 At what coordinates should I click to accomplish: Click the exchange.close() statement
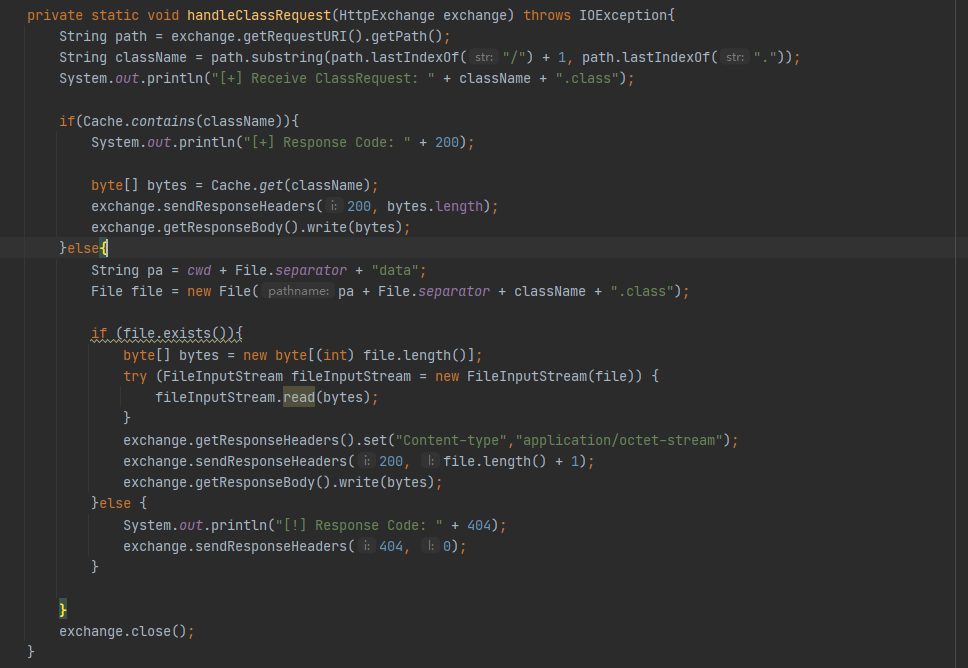coord(127,632)
